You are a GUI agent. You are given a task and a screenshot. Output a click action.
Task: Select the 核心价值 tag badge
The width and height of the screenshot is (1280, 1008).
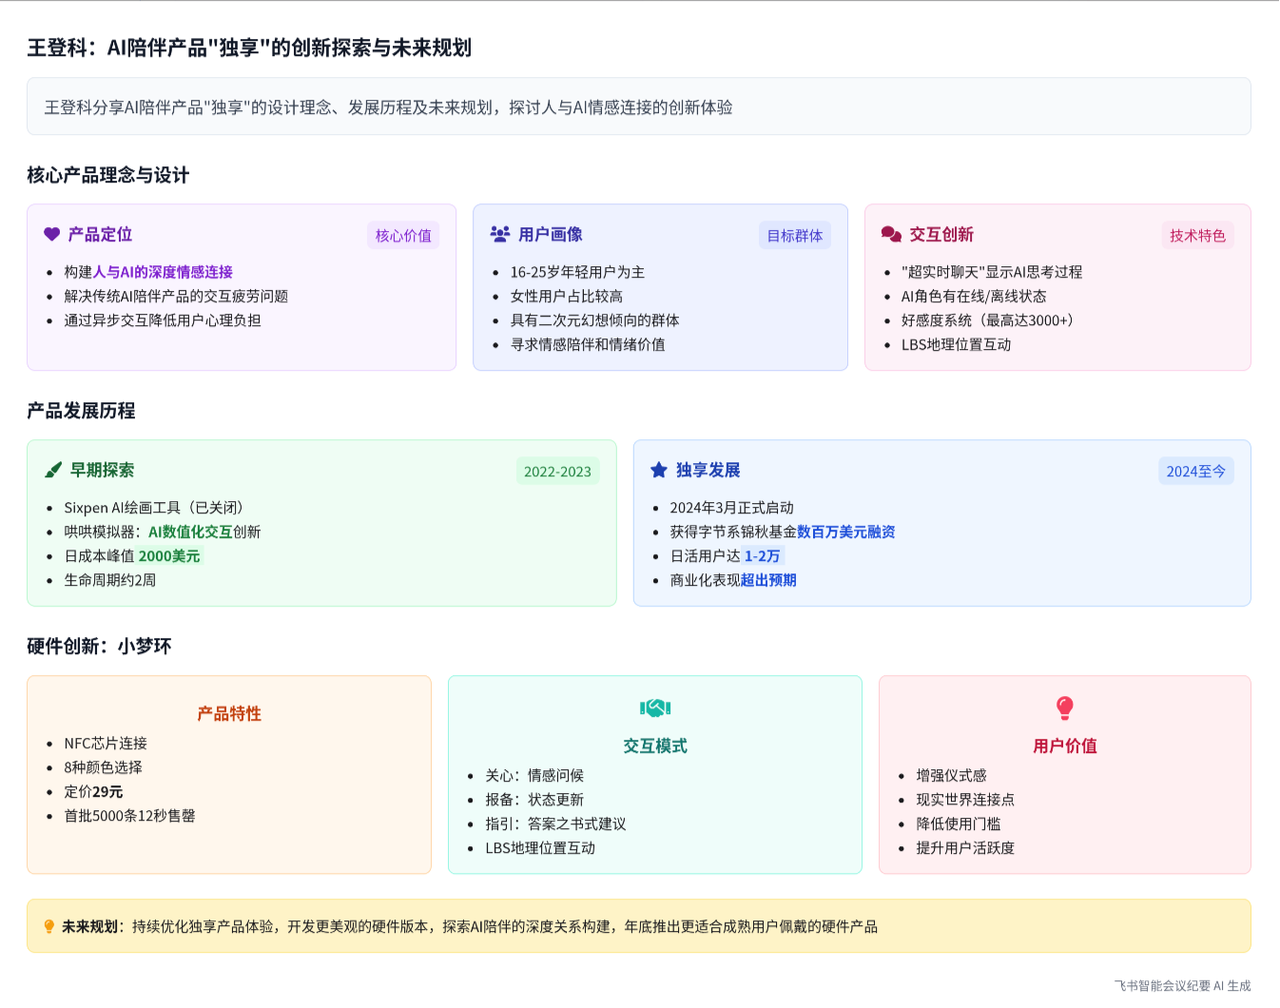(403, 236)
